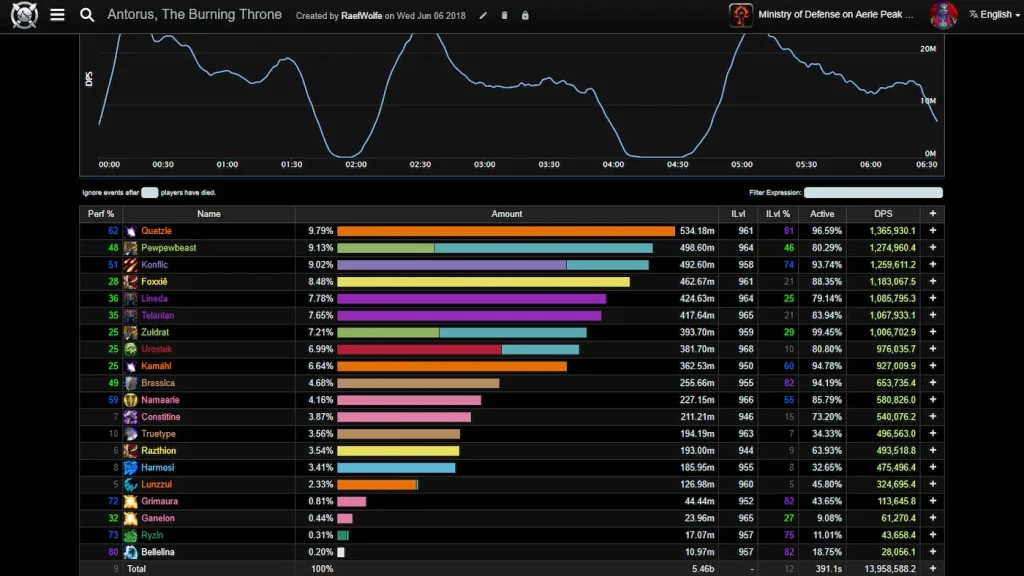Click Lunzzul class spec icon
The height and width of the screenshot is (576, 1024).
pos(131,485)
